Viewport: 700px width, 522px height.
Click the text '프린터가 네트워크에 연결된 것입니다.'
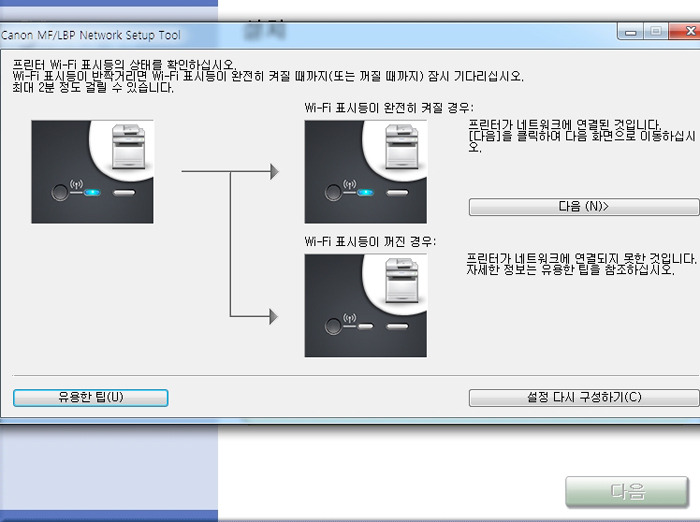(x=565, y=125)
